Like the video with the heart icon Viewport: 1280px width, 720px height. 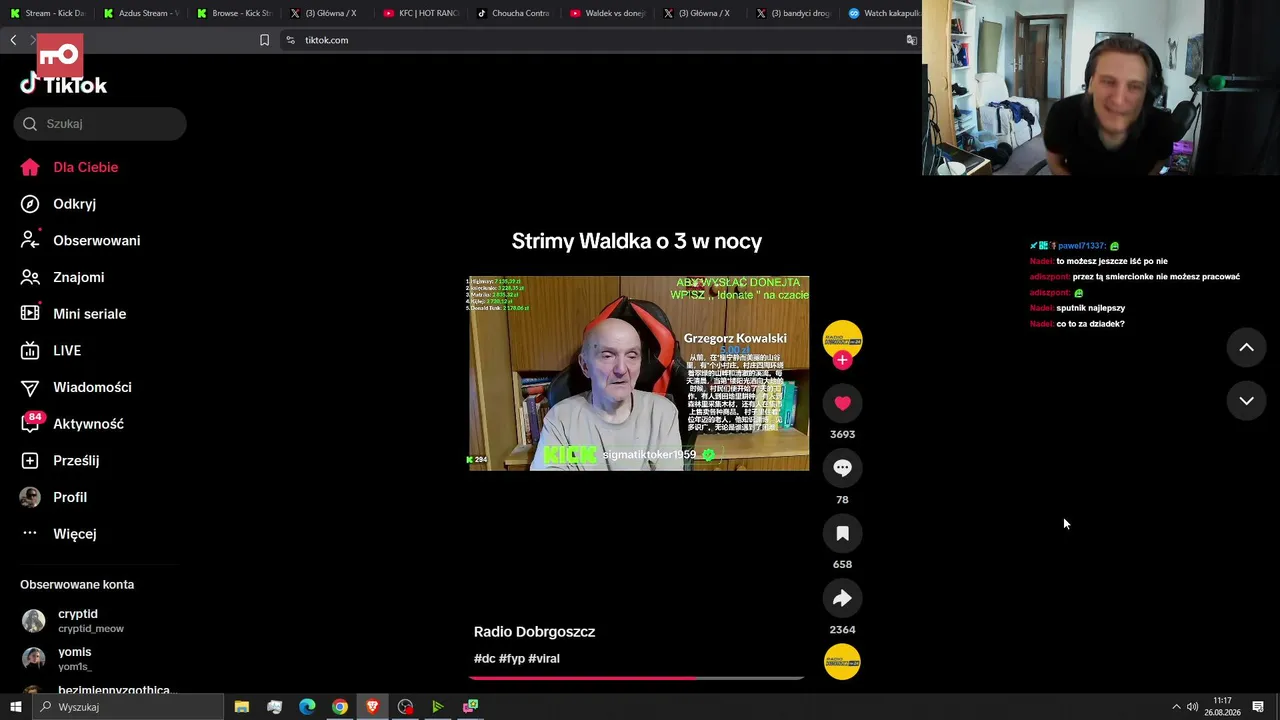(842, 403)
